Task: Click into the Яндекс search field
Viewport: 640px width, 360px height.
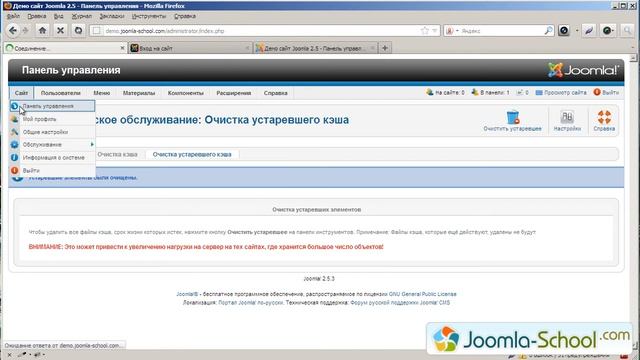Action: (x=501, y=31)
